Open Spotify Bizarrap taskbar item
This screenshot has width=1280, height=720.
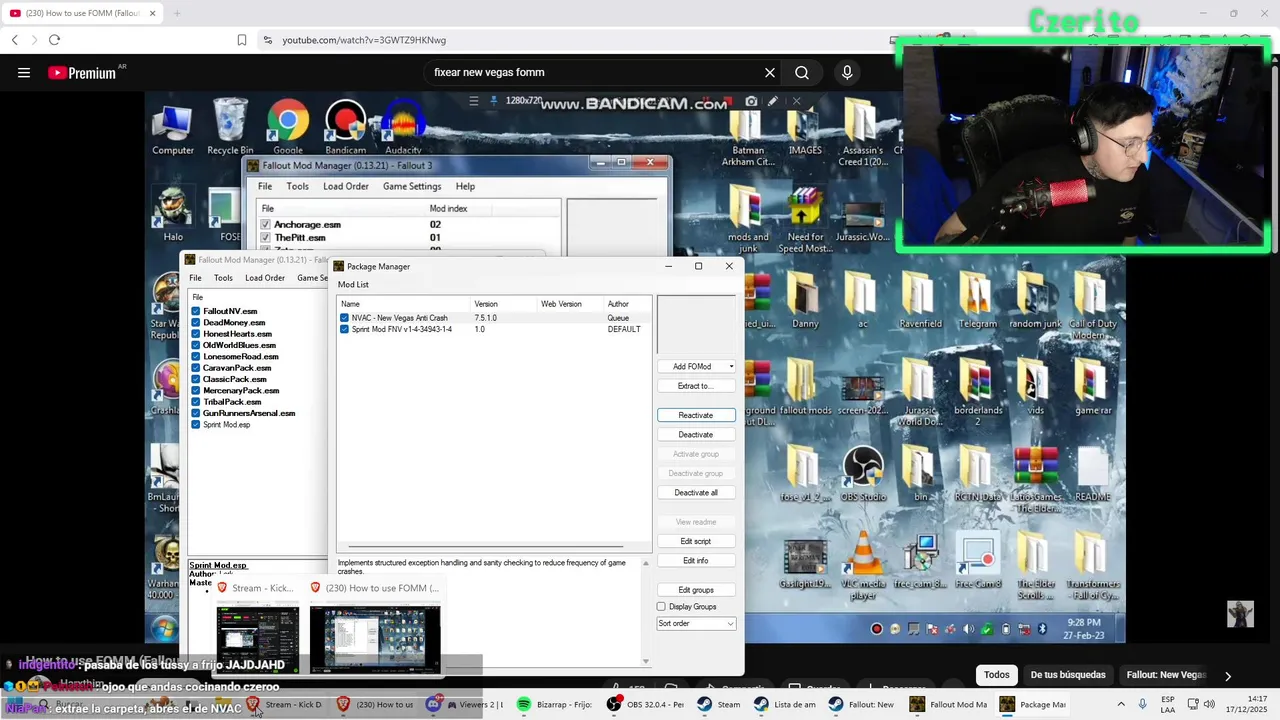556,704
